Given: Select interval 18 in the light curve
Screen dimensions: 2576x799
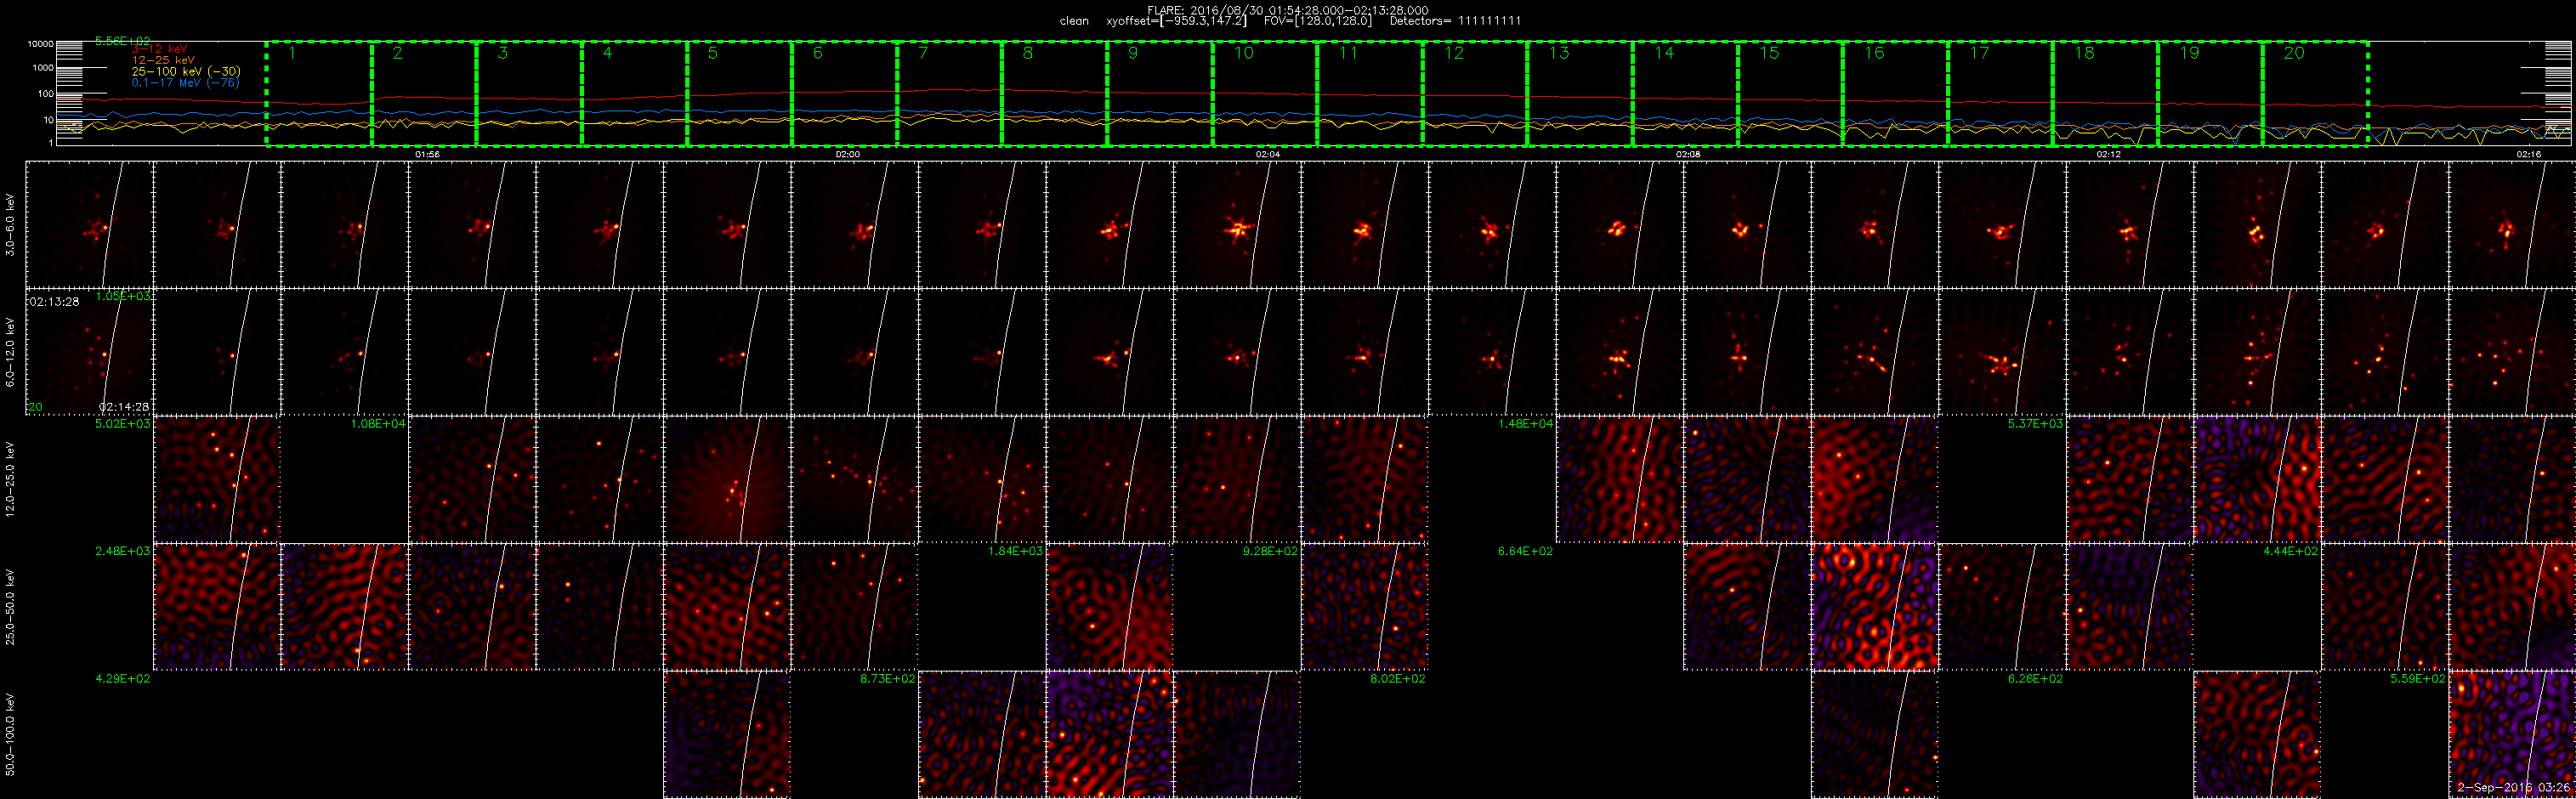Looking at the screenshot, I should [x=2104, y=94].
